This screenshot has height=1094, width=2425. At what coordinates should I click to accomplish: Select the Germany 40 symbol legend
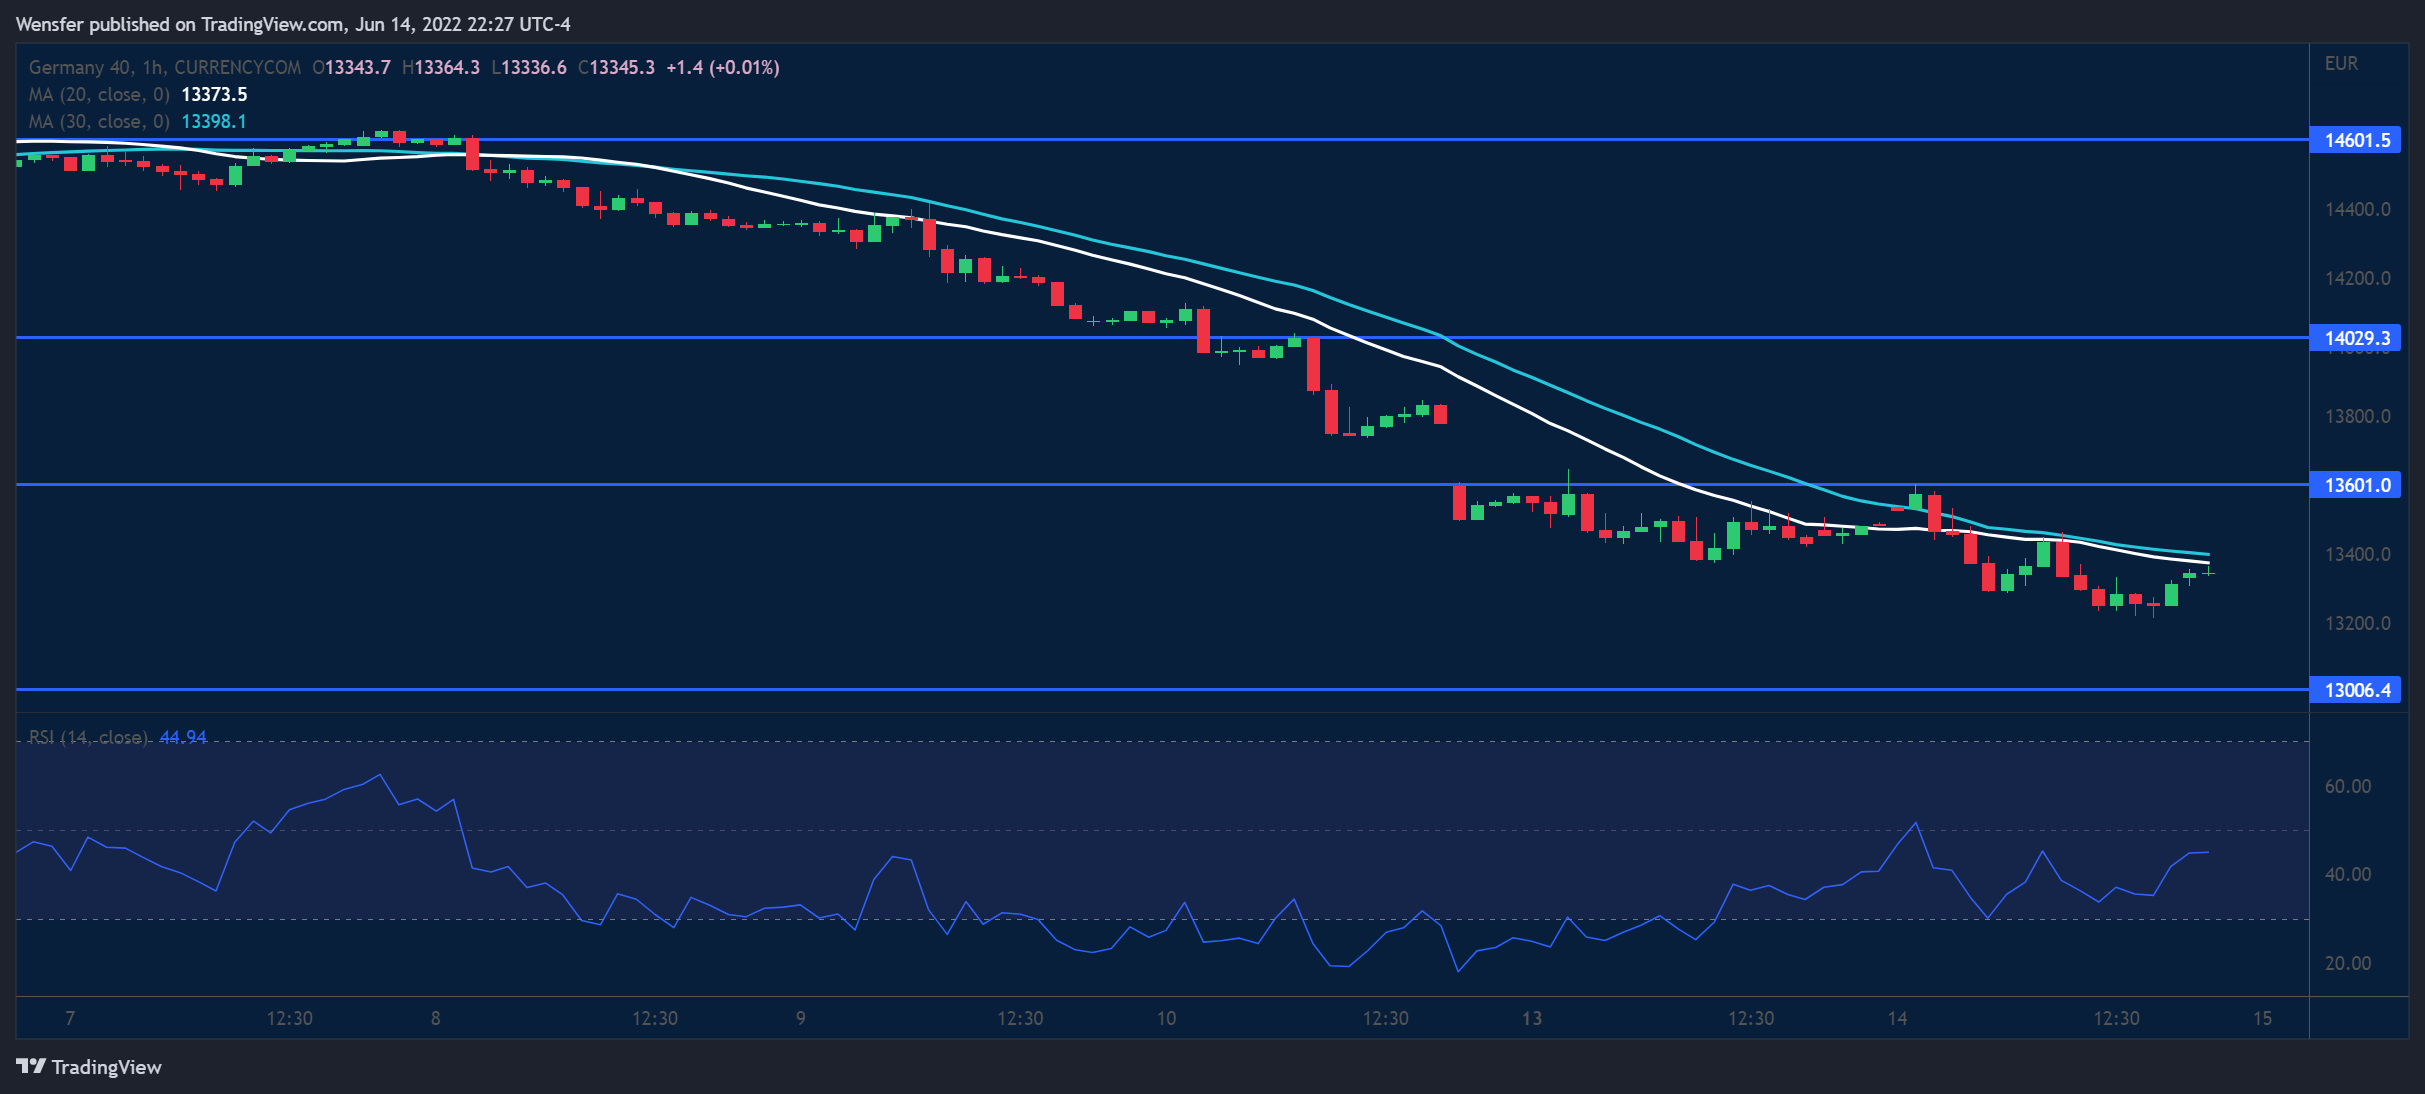[x=164, y=67]
